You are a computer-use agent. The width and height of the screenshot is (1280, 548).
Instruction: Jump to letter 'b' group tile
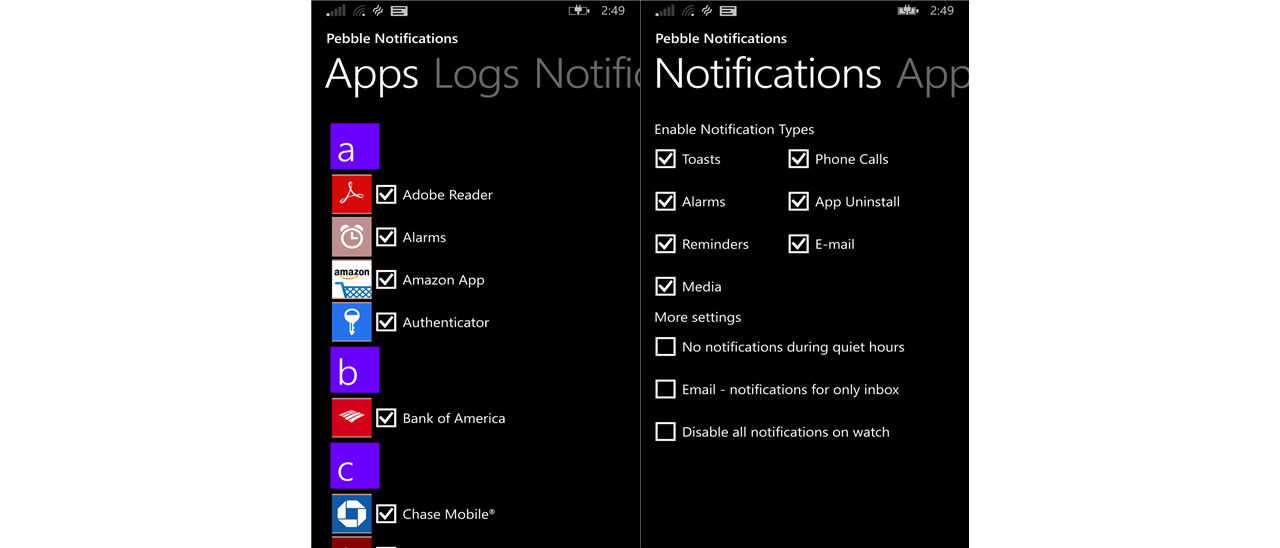click(x=355, y=370)
